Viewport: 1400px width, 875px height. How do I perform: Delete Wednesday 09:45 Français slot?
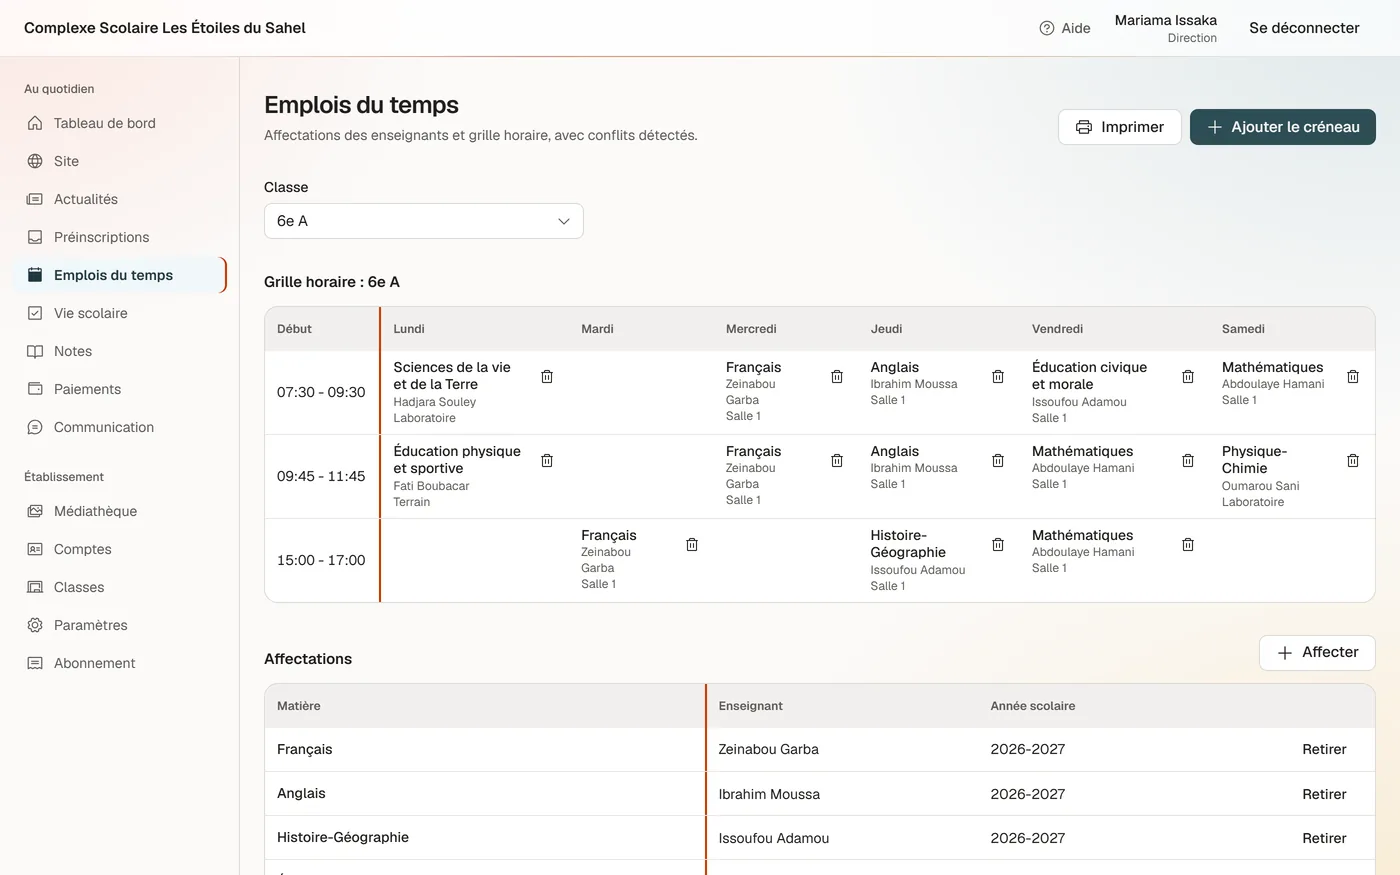[x=837, y=461]
